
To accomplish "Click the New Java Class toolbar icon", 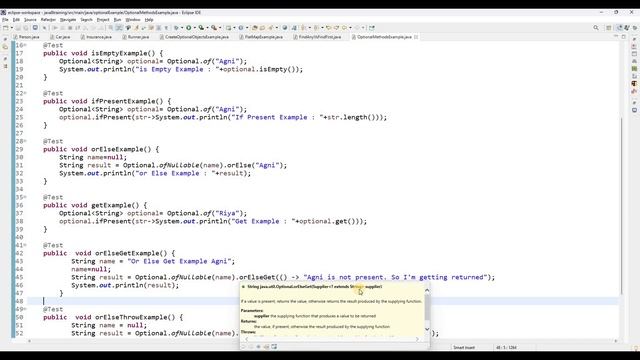I will pyautogui.click(x=241, y=28).
